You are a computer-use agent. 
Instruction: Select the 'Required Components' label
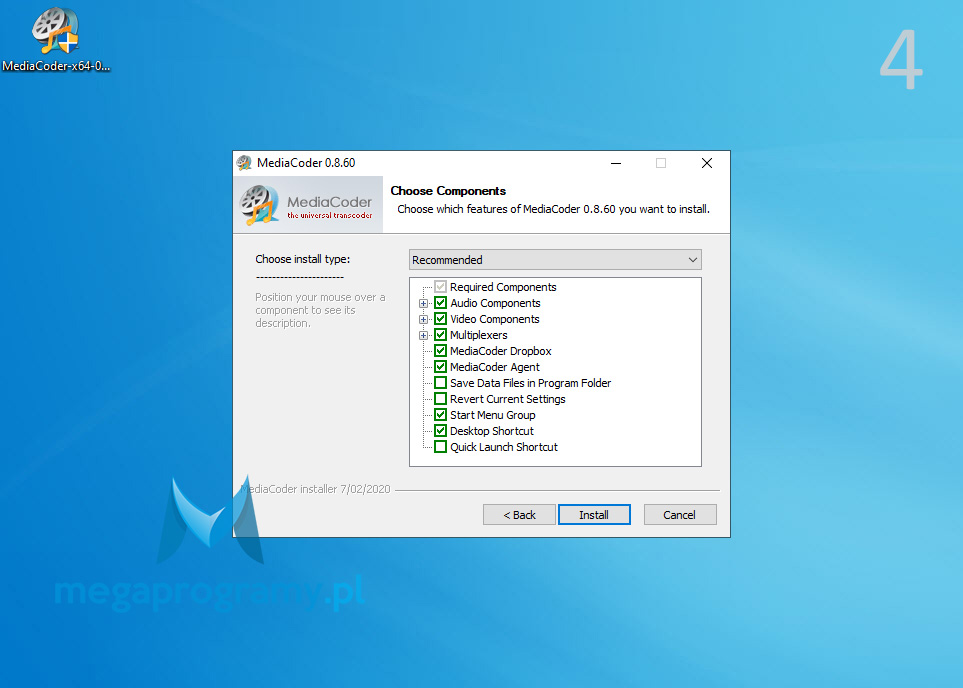click(503, 287)
